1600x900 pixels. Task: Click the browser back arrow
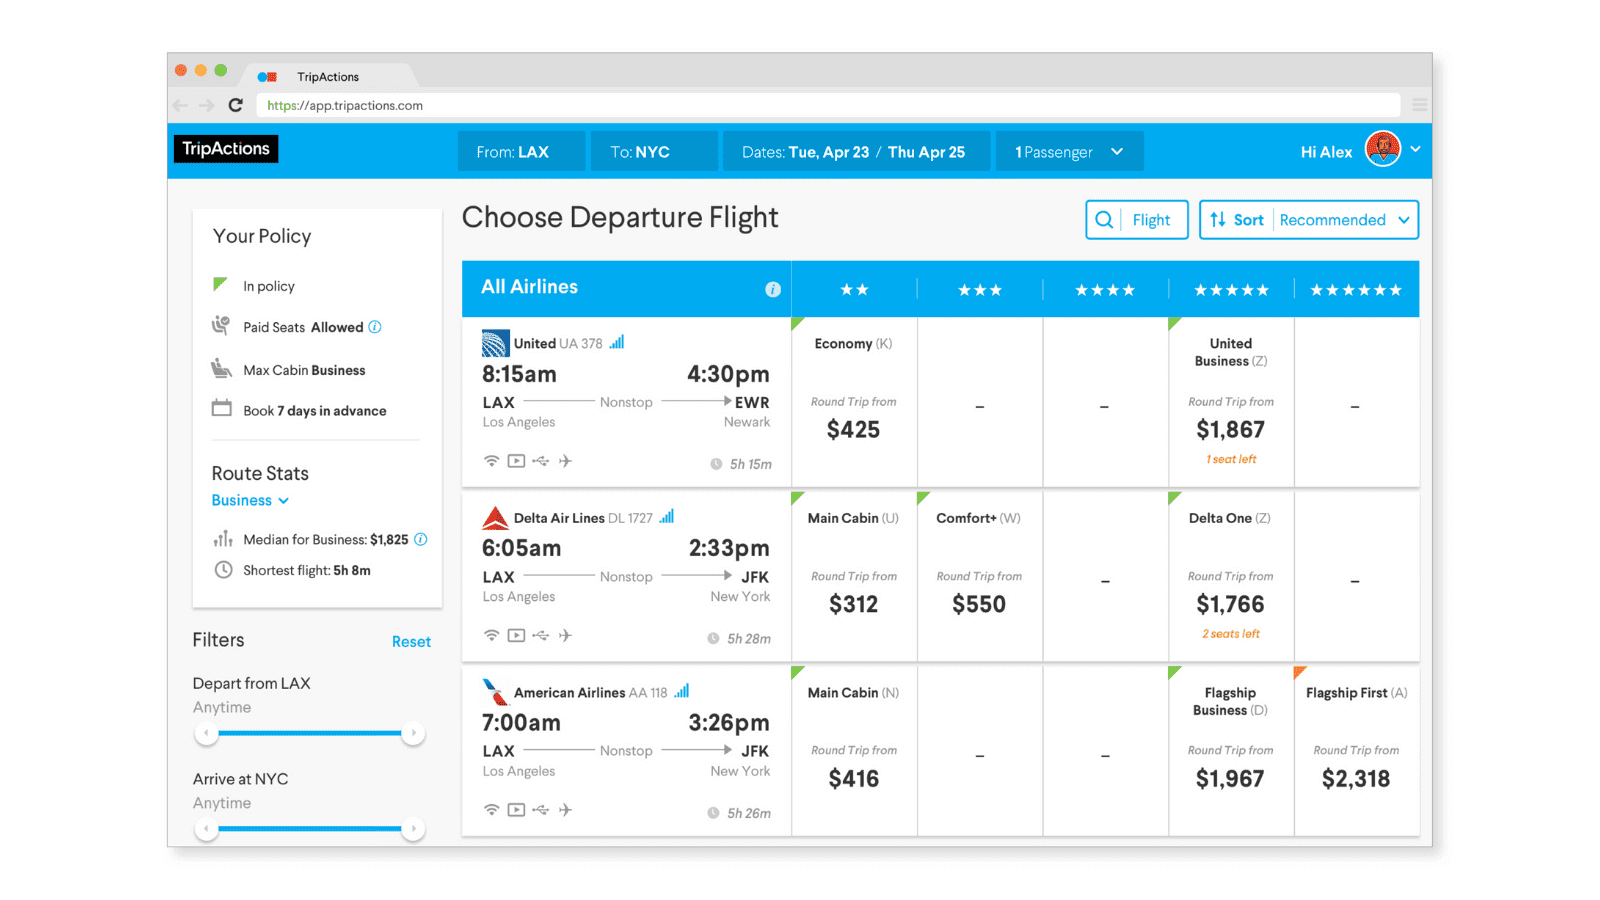180,105
